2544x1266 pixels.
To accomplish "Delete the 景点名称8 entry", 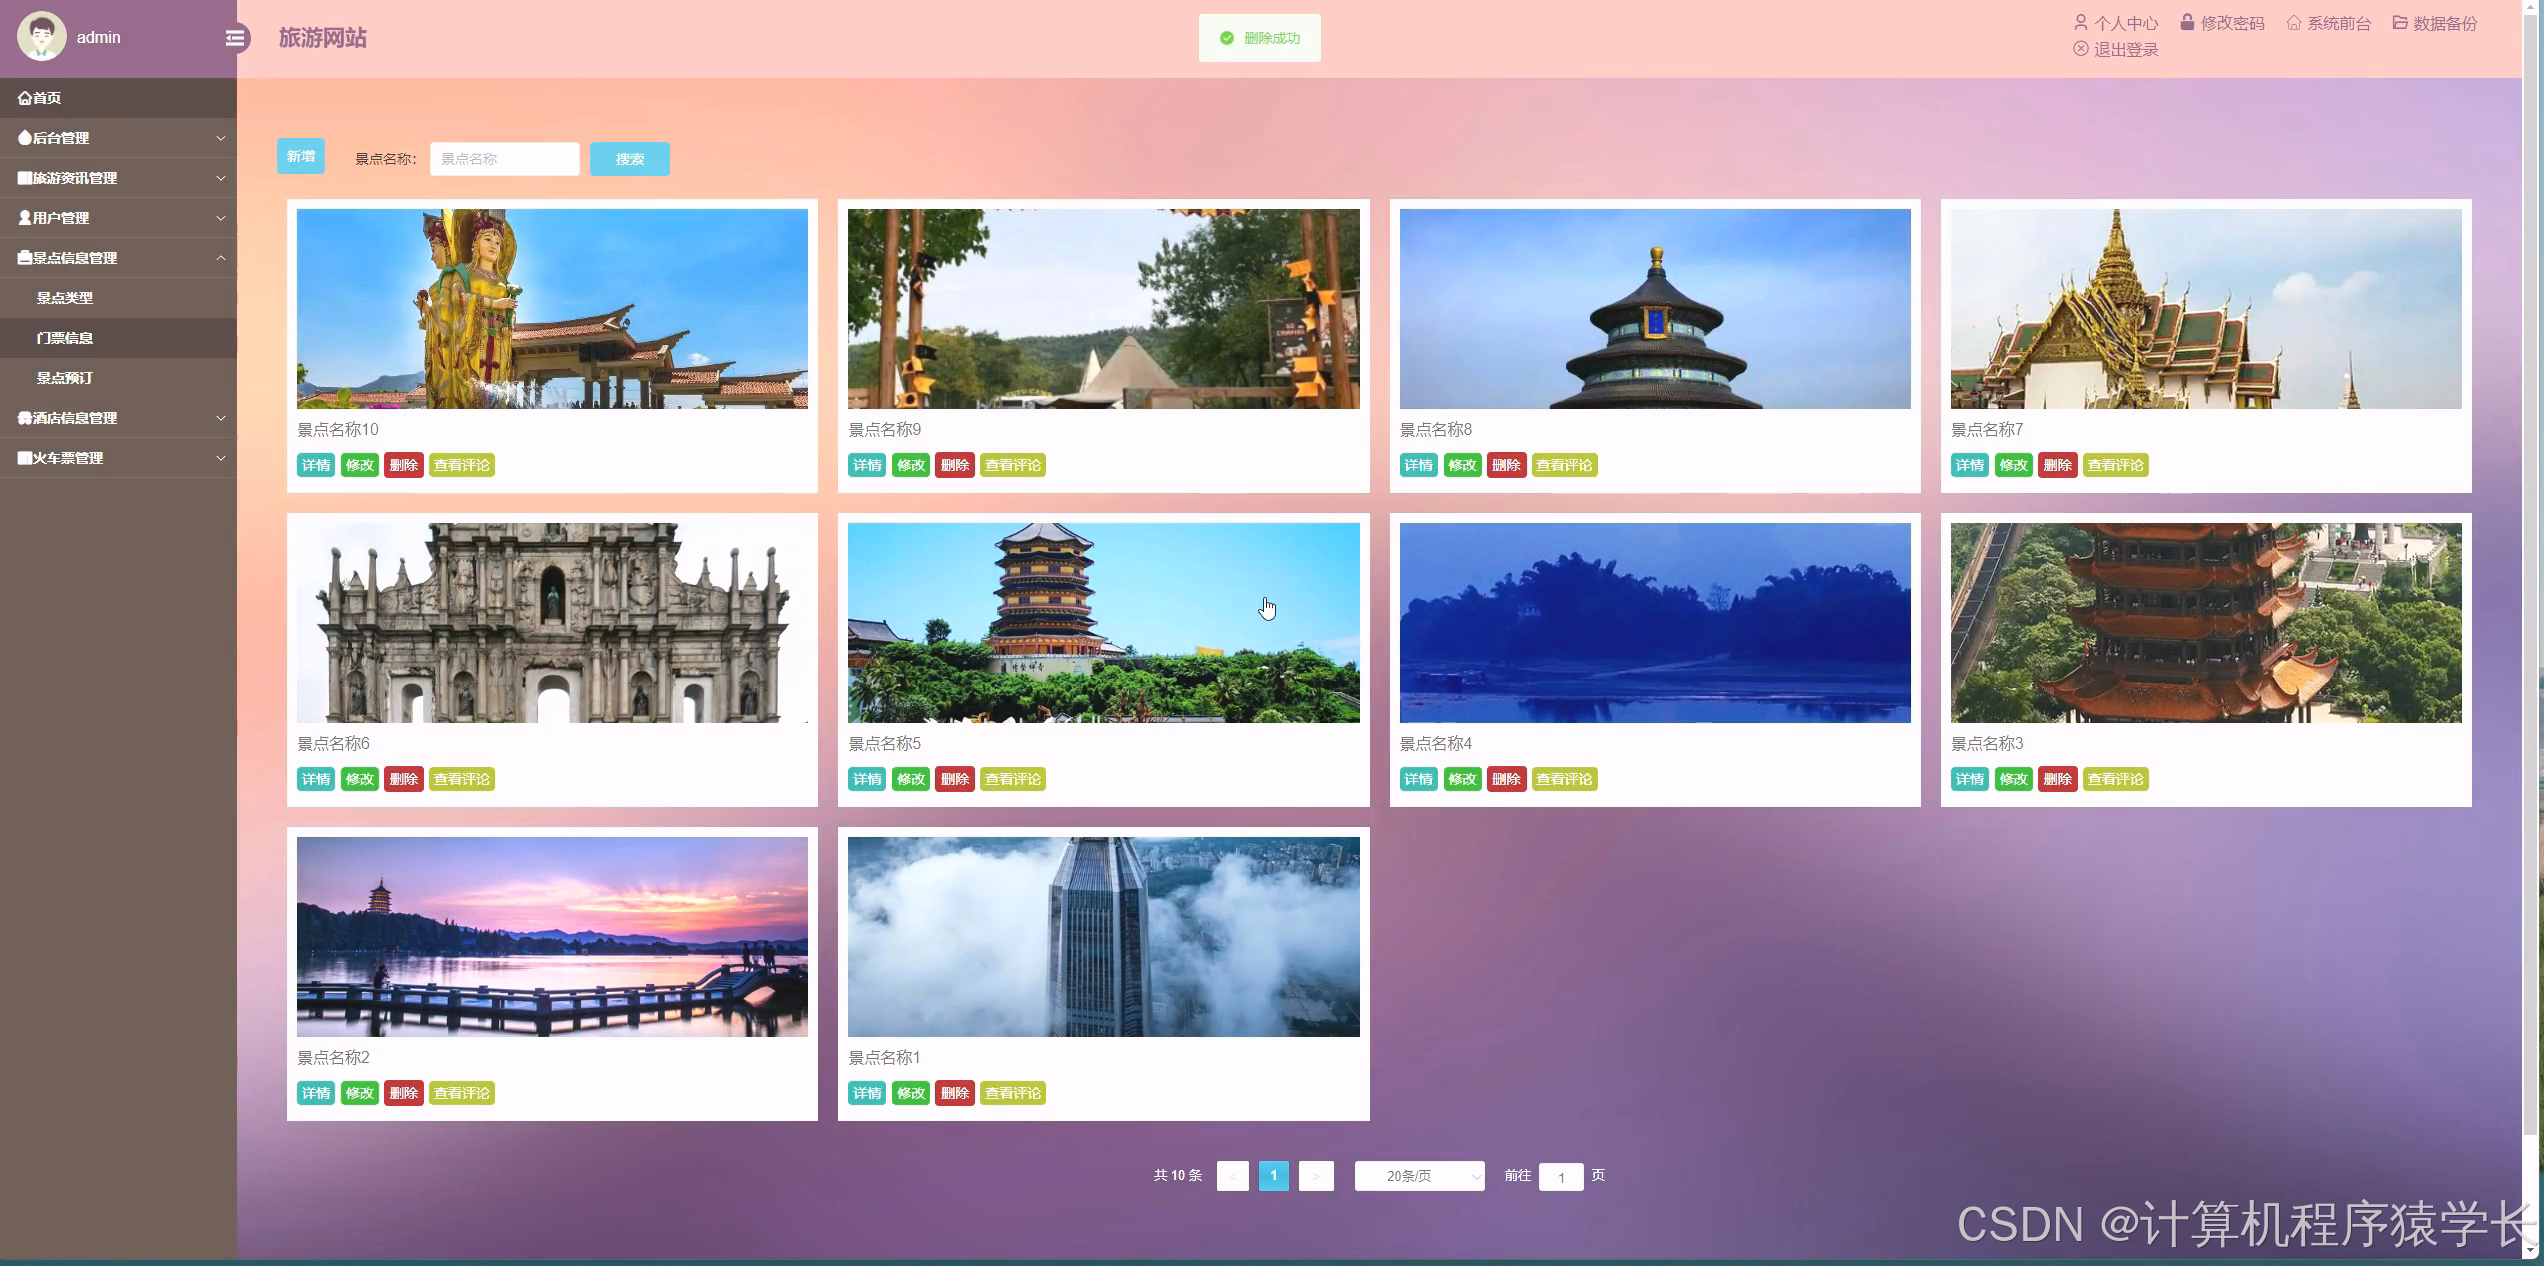I will tap(1505, 465).
